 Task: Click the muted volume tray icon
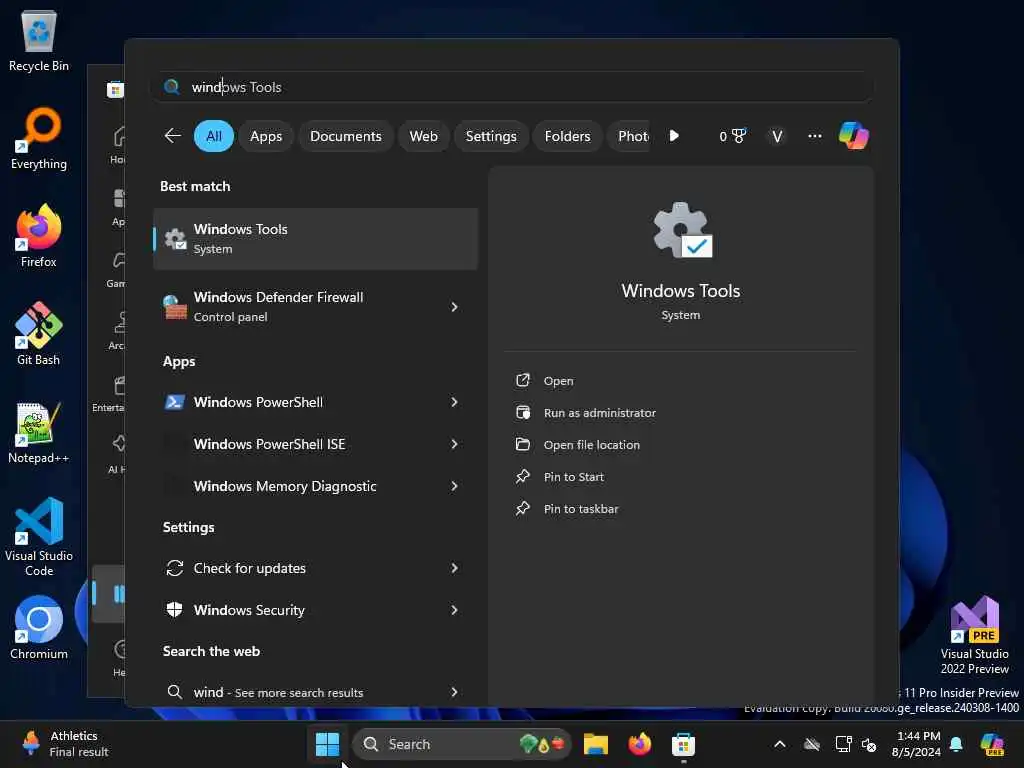pos(869,744)
